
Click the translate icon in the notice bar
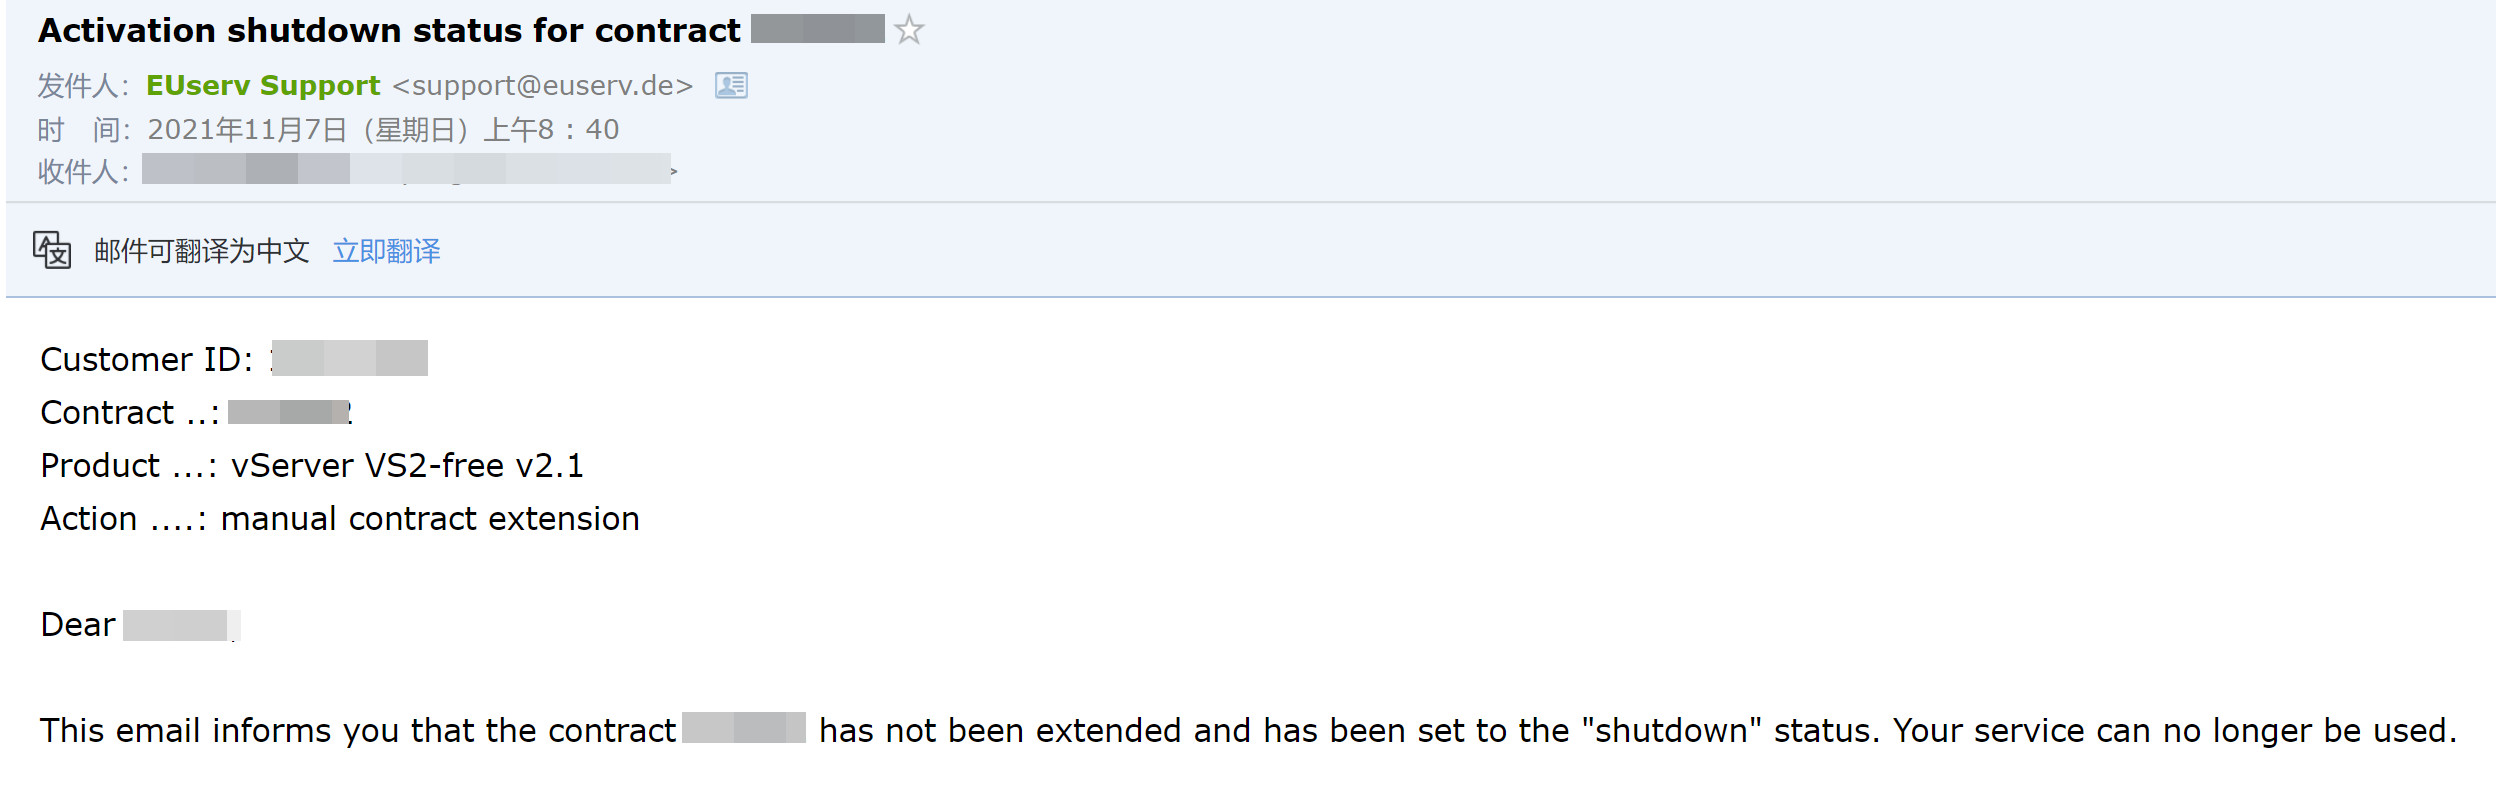pos(52,250)
